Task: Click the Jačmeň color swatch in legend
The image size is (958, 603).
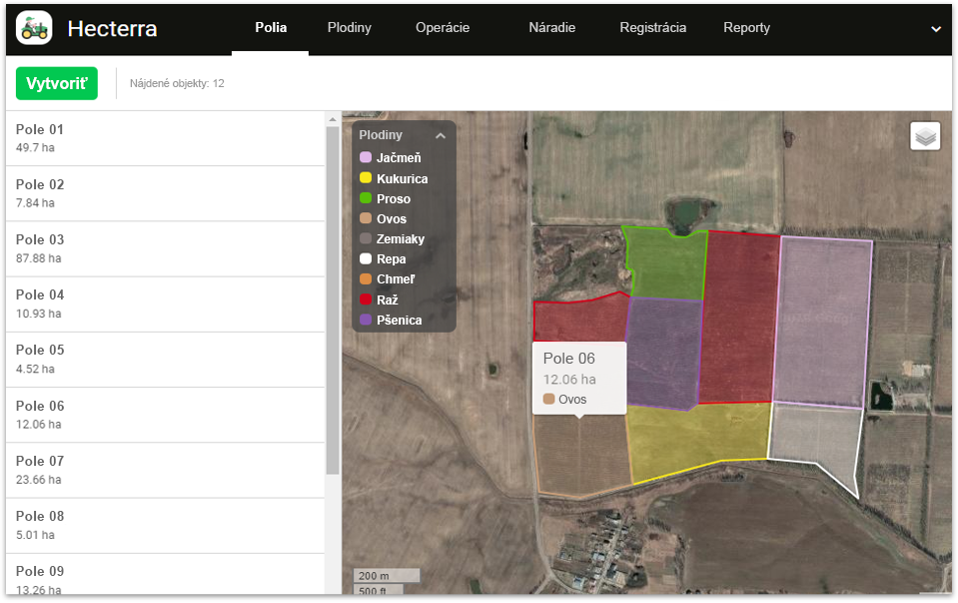Action: pos(366,158)
